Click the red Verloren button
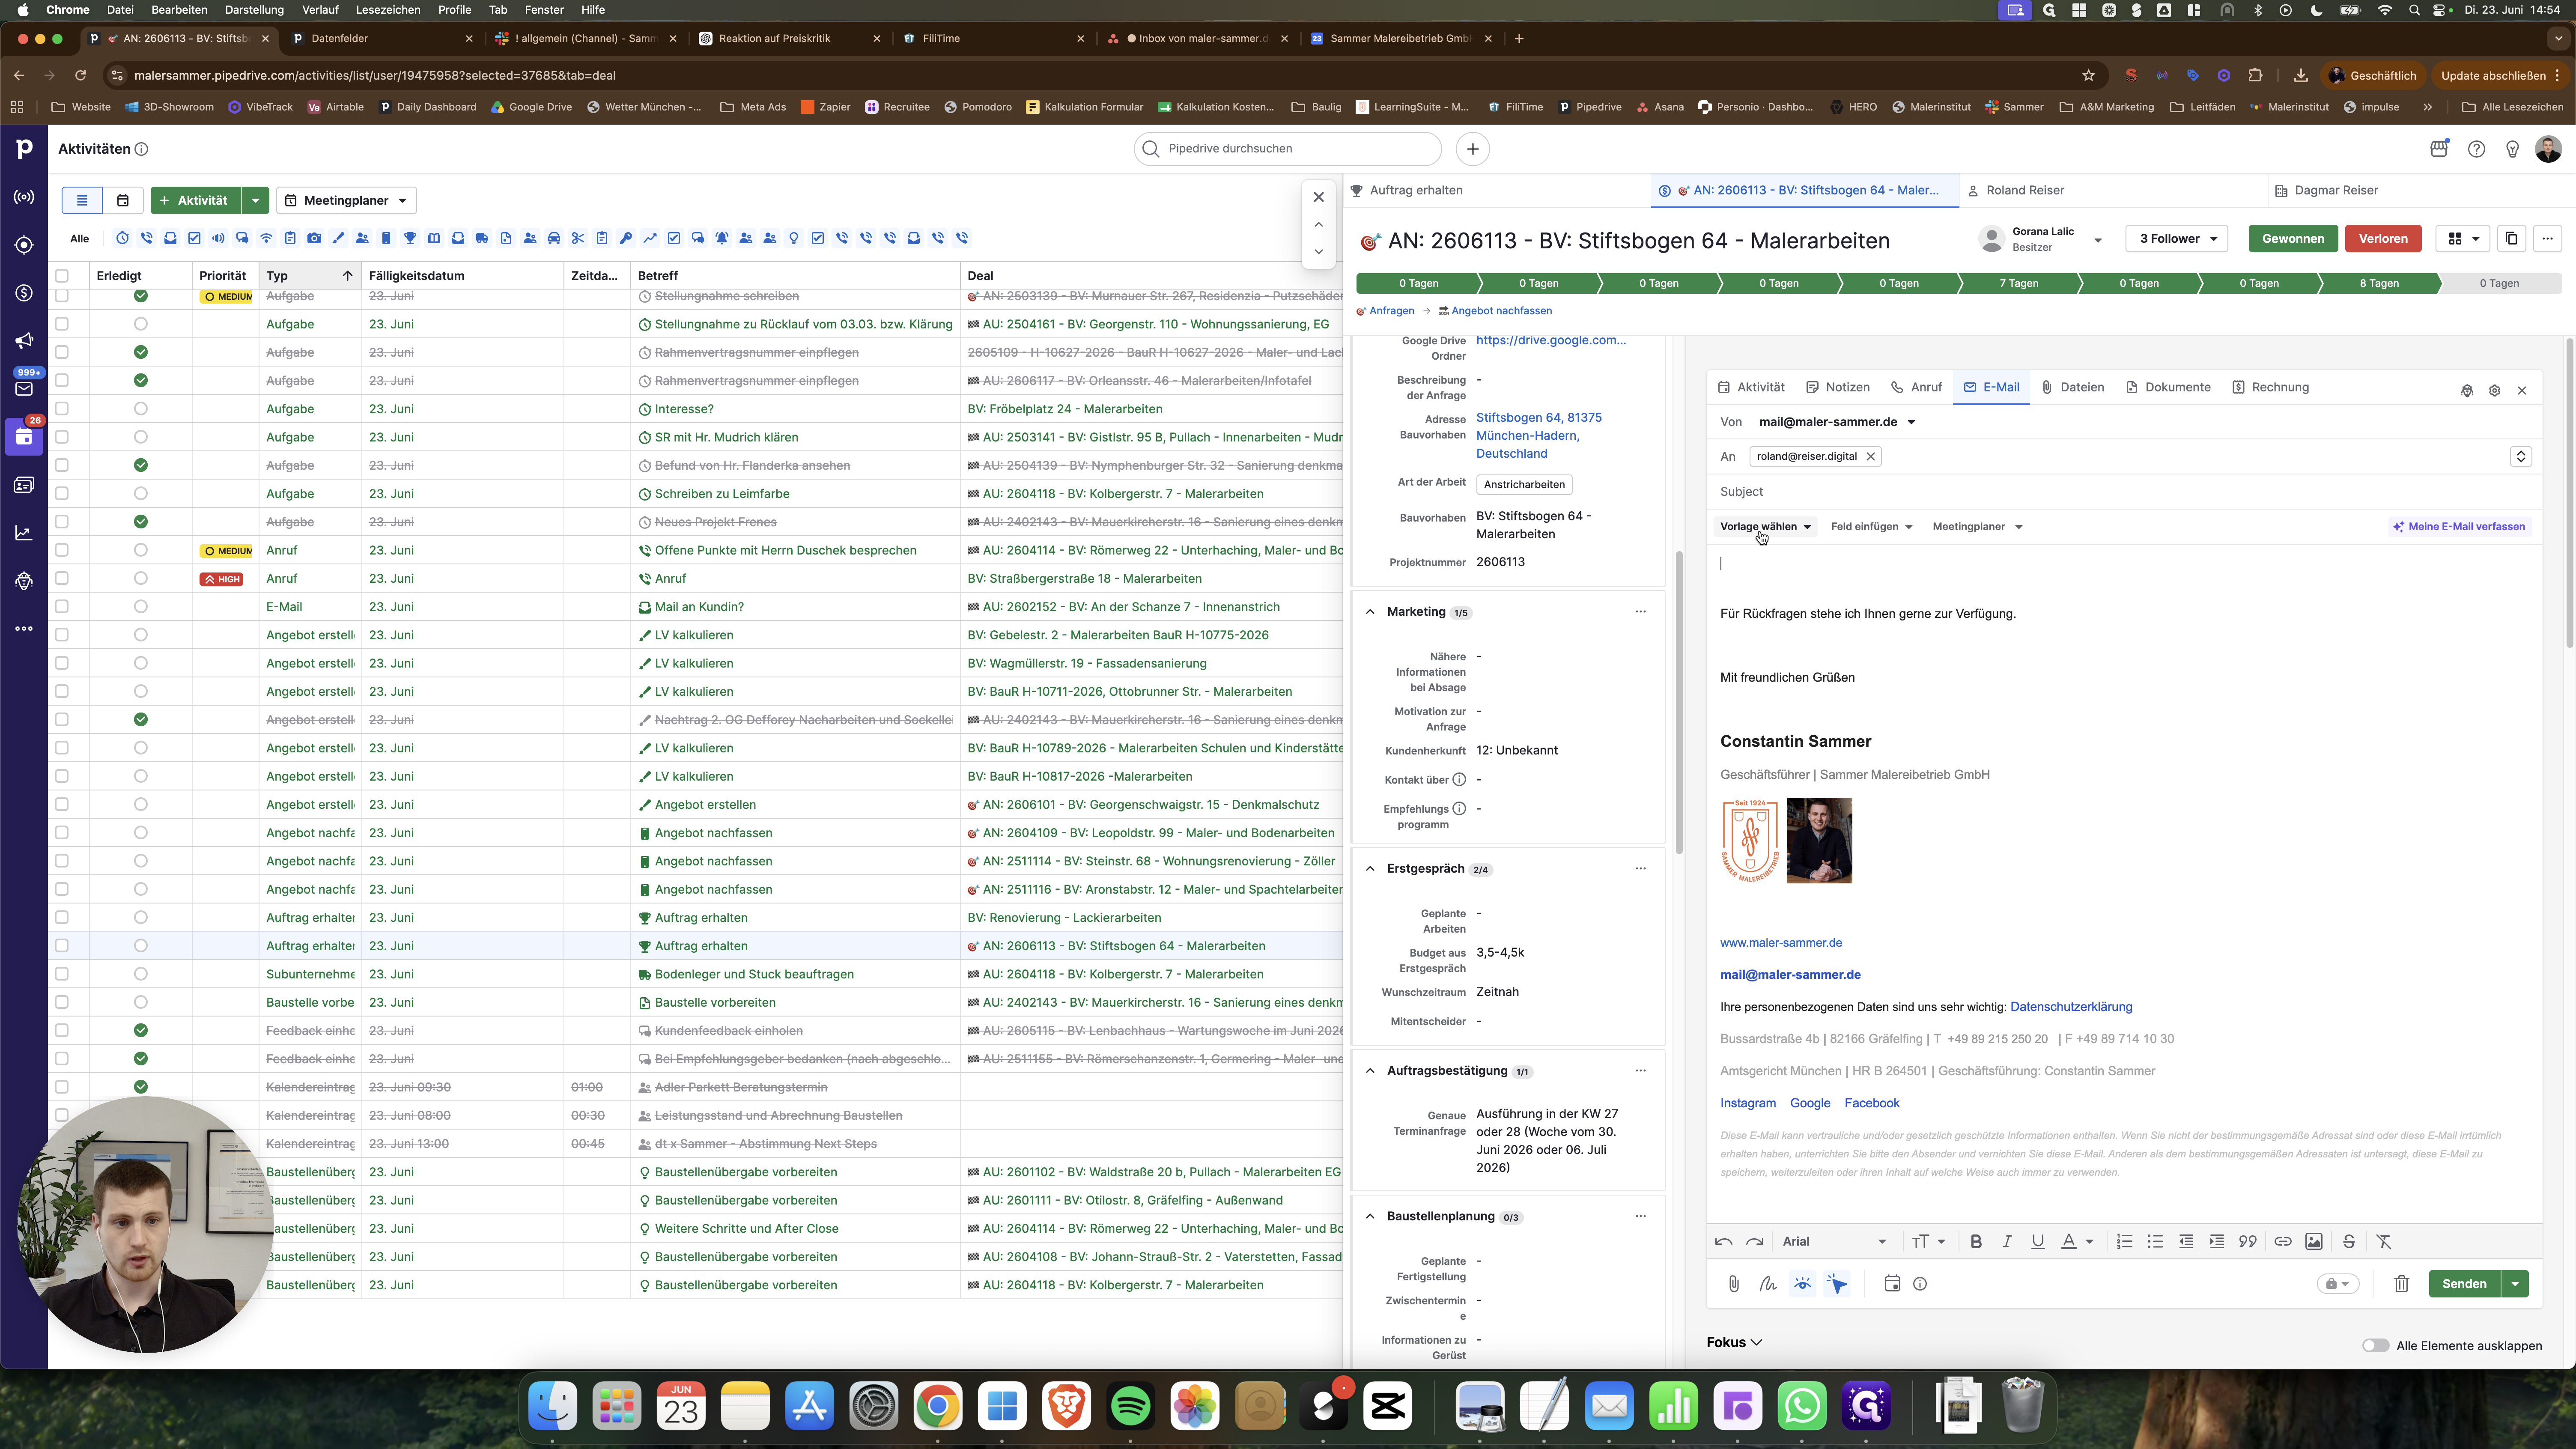The width and height of the screenshot is (2576, 1449). [x=2383, y=239]
